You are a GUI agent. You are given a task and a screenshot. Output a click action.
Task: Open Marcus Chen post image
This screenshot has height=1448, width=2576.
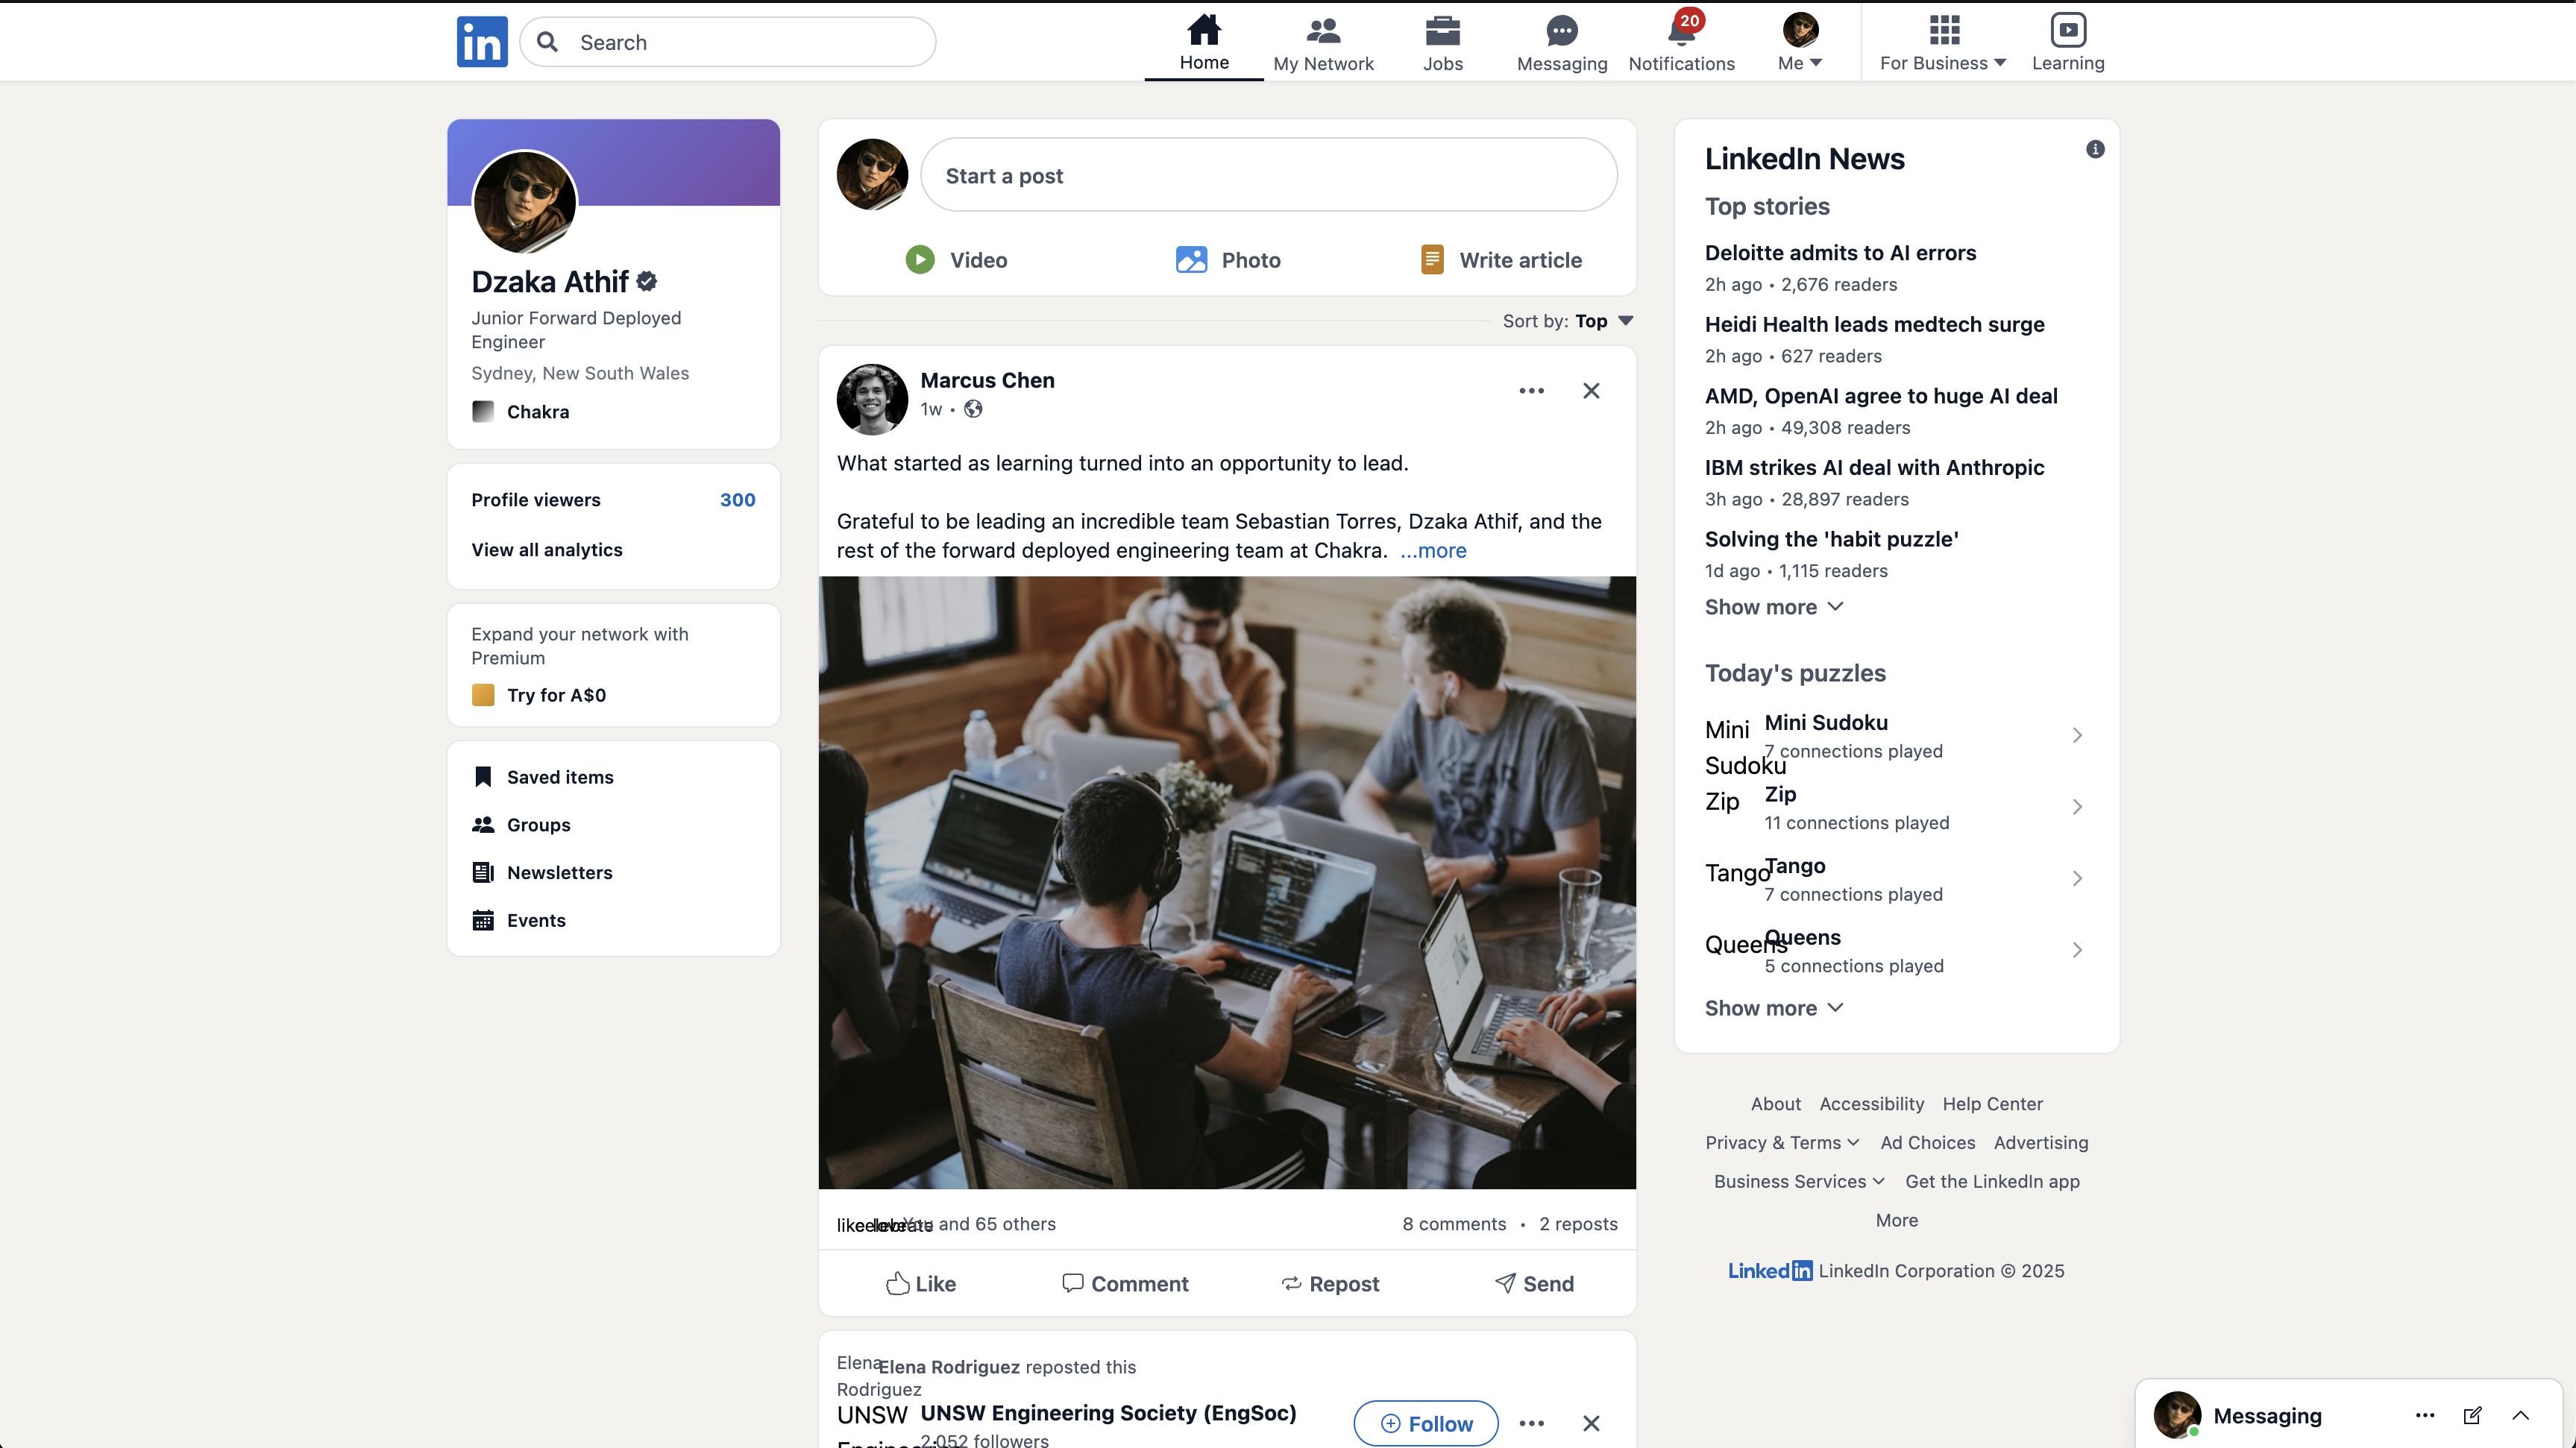[x=1227, y=883]
